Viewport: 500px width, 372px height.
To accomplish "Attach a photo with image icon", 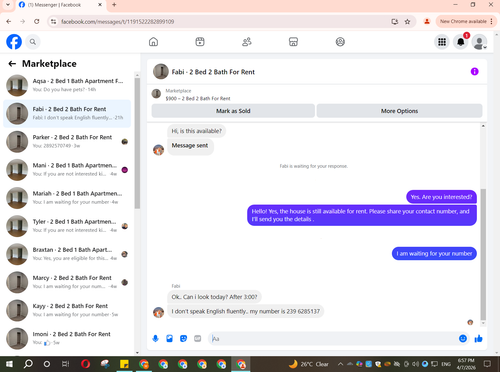I will click(169, 339).
